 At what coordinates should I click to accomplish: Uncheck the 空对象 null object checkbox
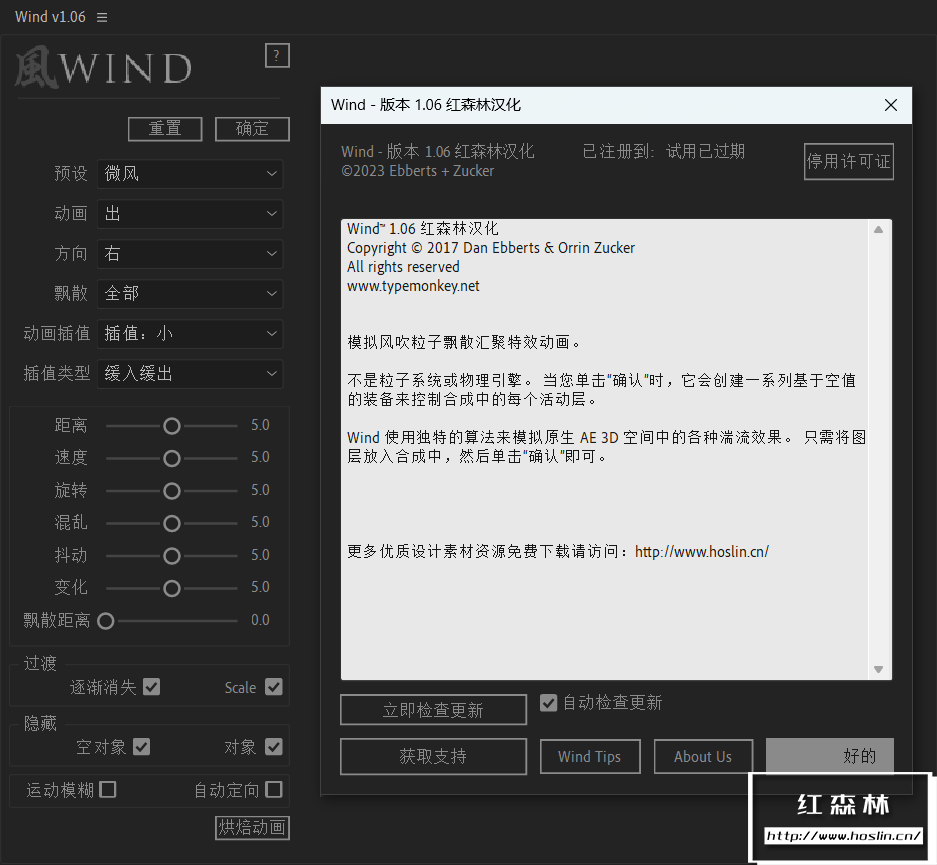(x=142, y=747)
